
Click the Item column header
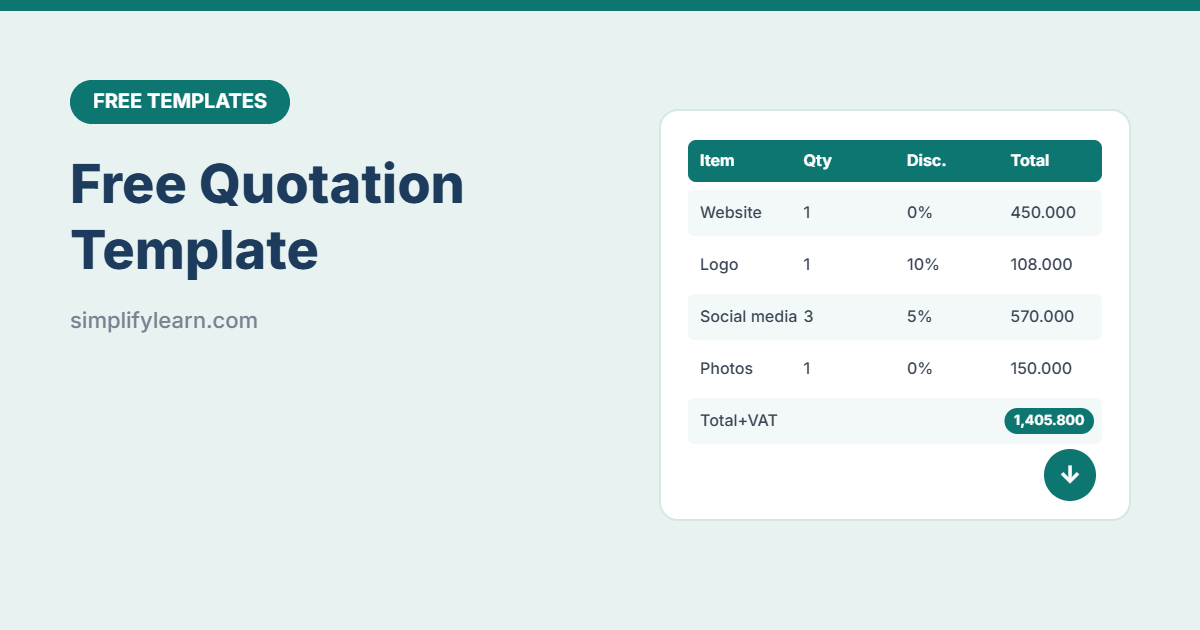(x=717, y=161)
